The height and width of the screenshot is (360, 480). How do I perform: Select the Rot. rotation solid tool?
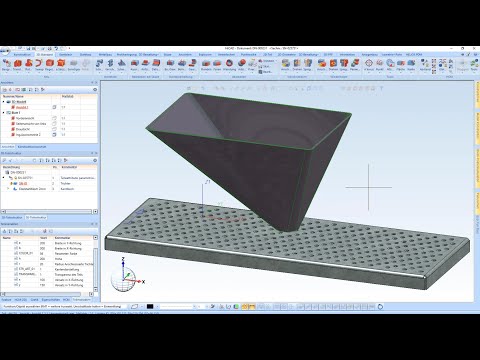[28, 65]
